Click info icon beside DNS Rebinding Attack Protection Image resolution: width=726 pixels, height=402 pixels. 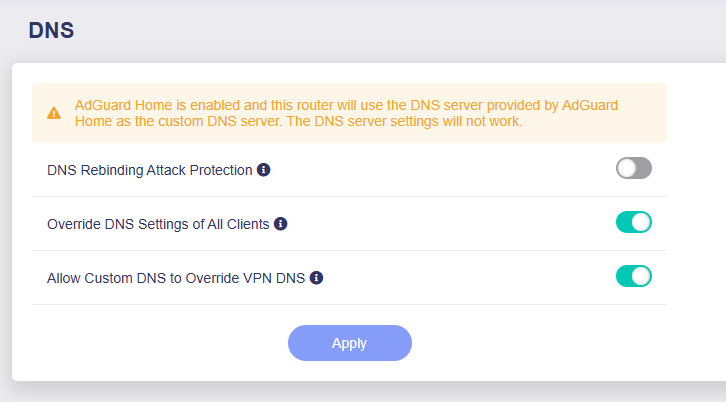pyautogui.click(x=264, y=170)
